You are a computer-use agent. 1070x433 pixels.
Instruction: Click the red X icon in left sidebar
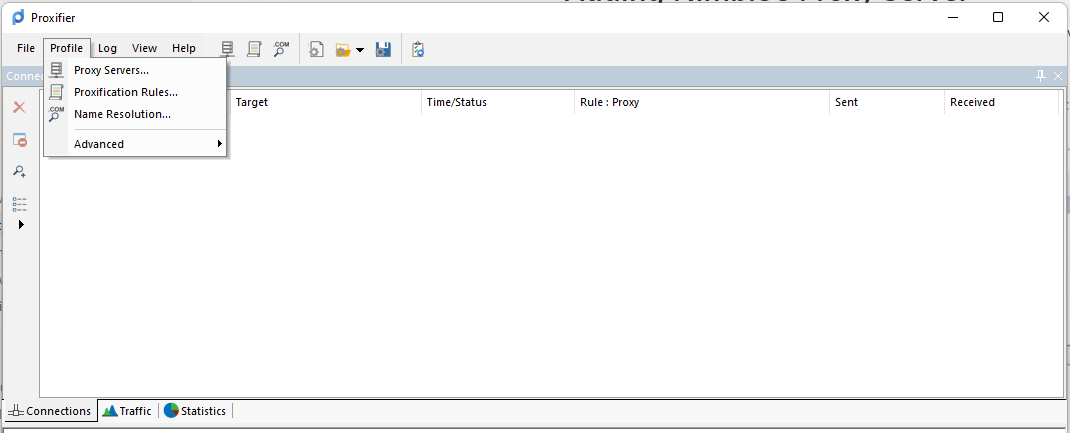pos(19,107)
